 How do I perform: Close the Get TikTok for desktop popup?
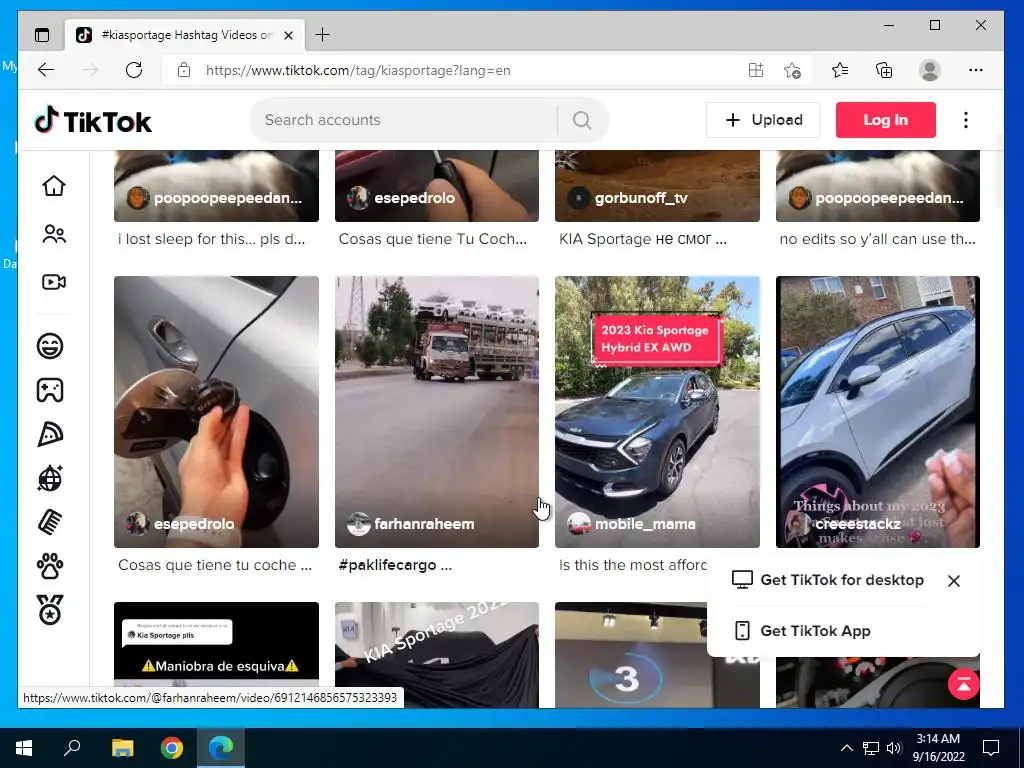coord(953,581)
